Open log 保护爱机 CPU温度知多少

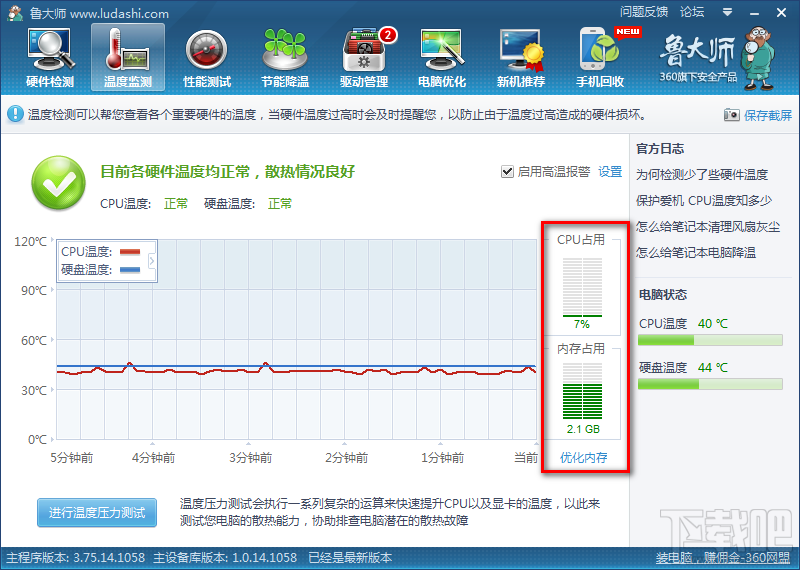[704, 201]
